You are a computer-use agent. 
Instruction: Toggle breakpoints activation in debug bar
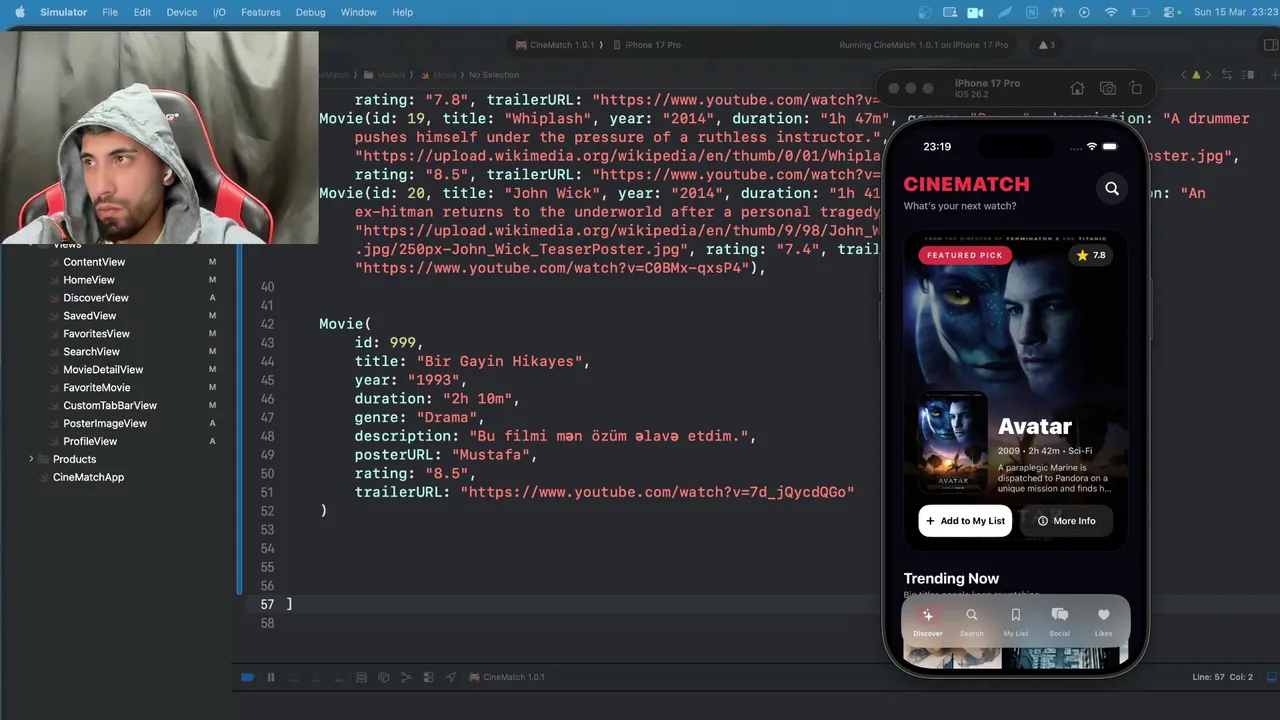click(247, 677)
